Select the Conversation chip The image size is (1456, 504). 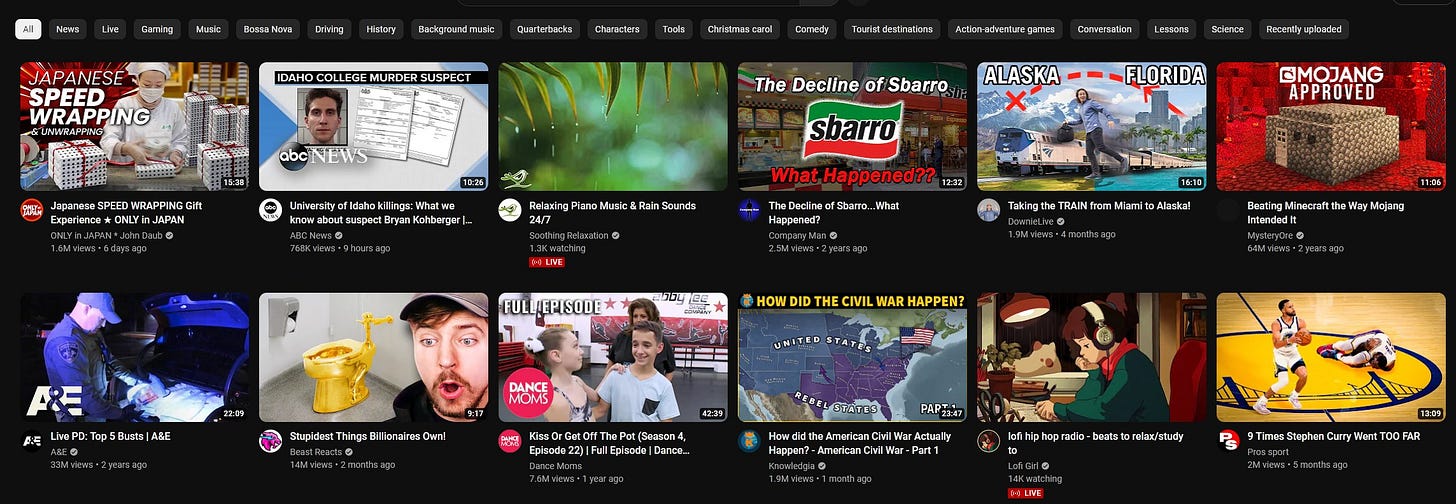tap(1105, 29)
